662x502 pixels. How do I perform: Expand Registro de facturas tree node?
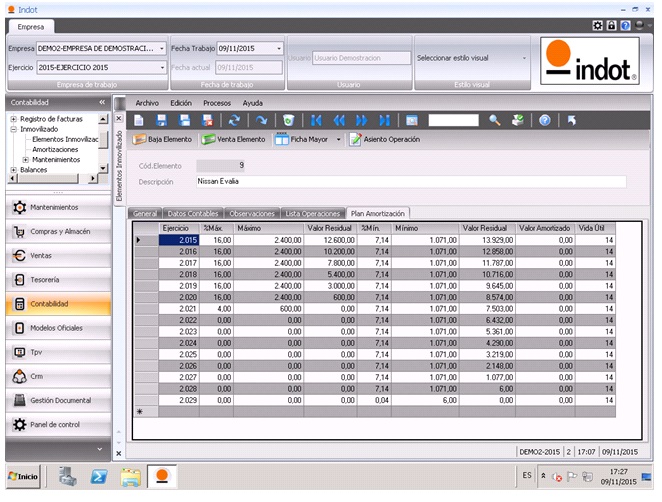tap(14, 118)
